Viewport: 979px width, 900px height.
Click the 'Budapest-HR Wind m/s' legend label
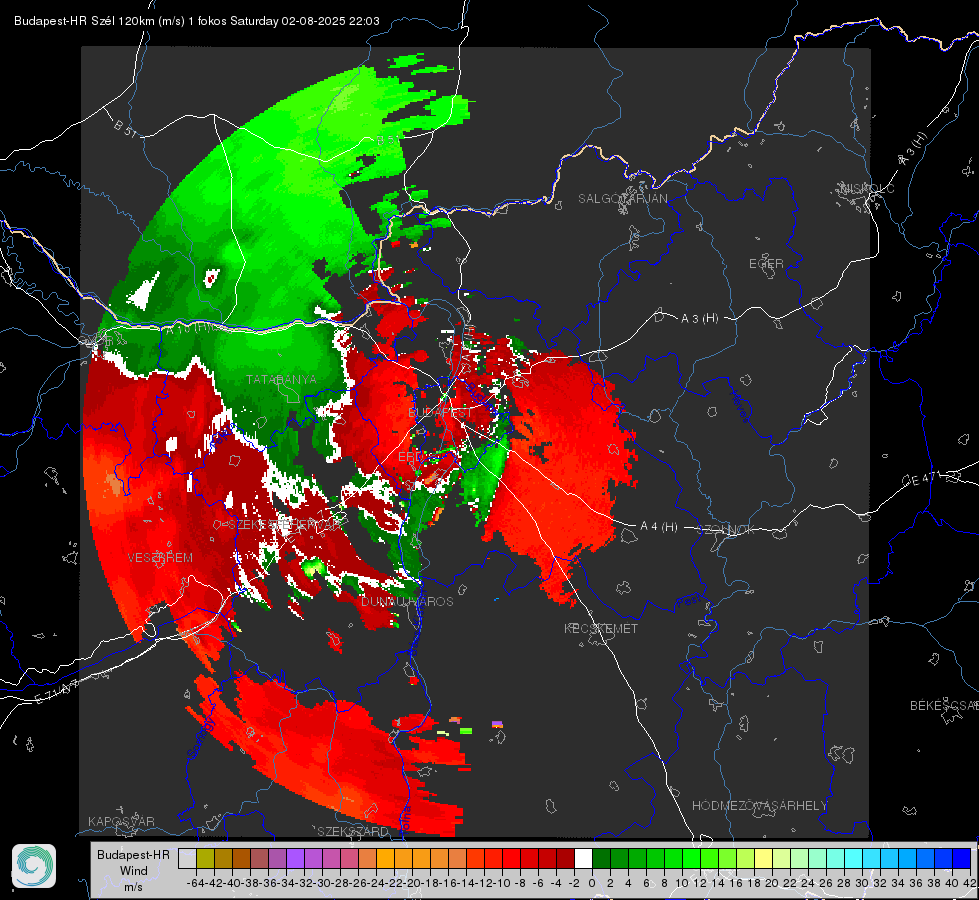click(x=133, y=871)
